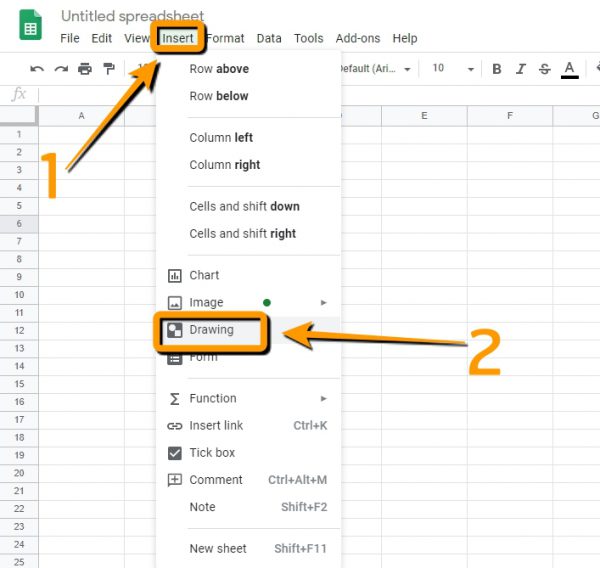This screenshot has width=600, height=568.
Task: Open the Insert menu
Action: [x=178, y=38]
